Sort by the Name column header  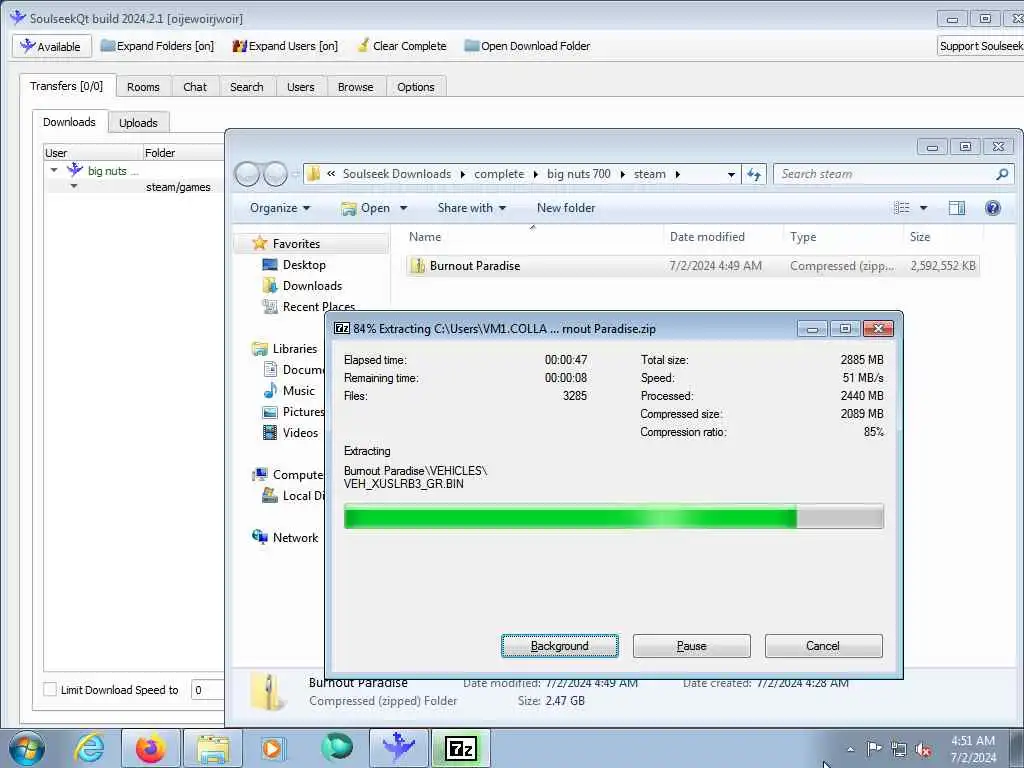pyautogui.click(x=533, y=237)
